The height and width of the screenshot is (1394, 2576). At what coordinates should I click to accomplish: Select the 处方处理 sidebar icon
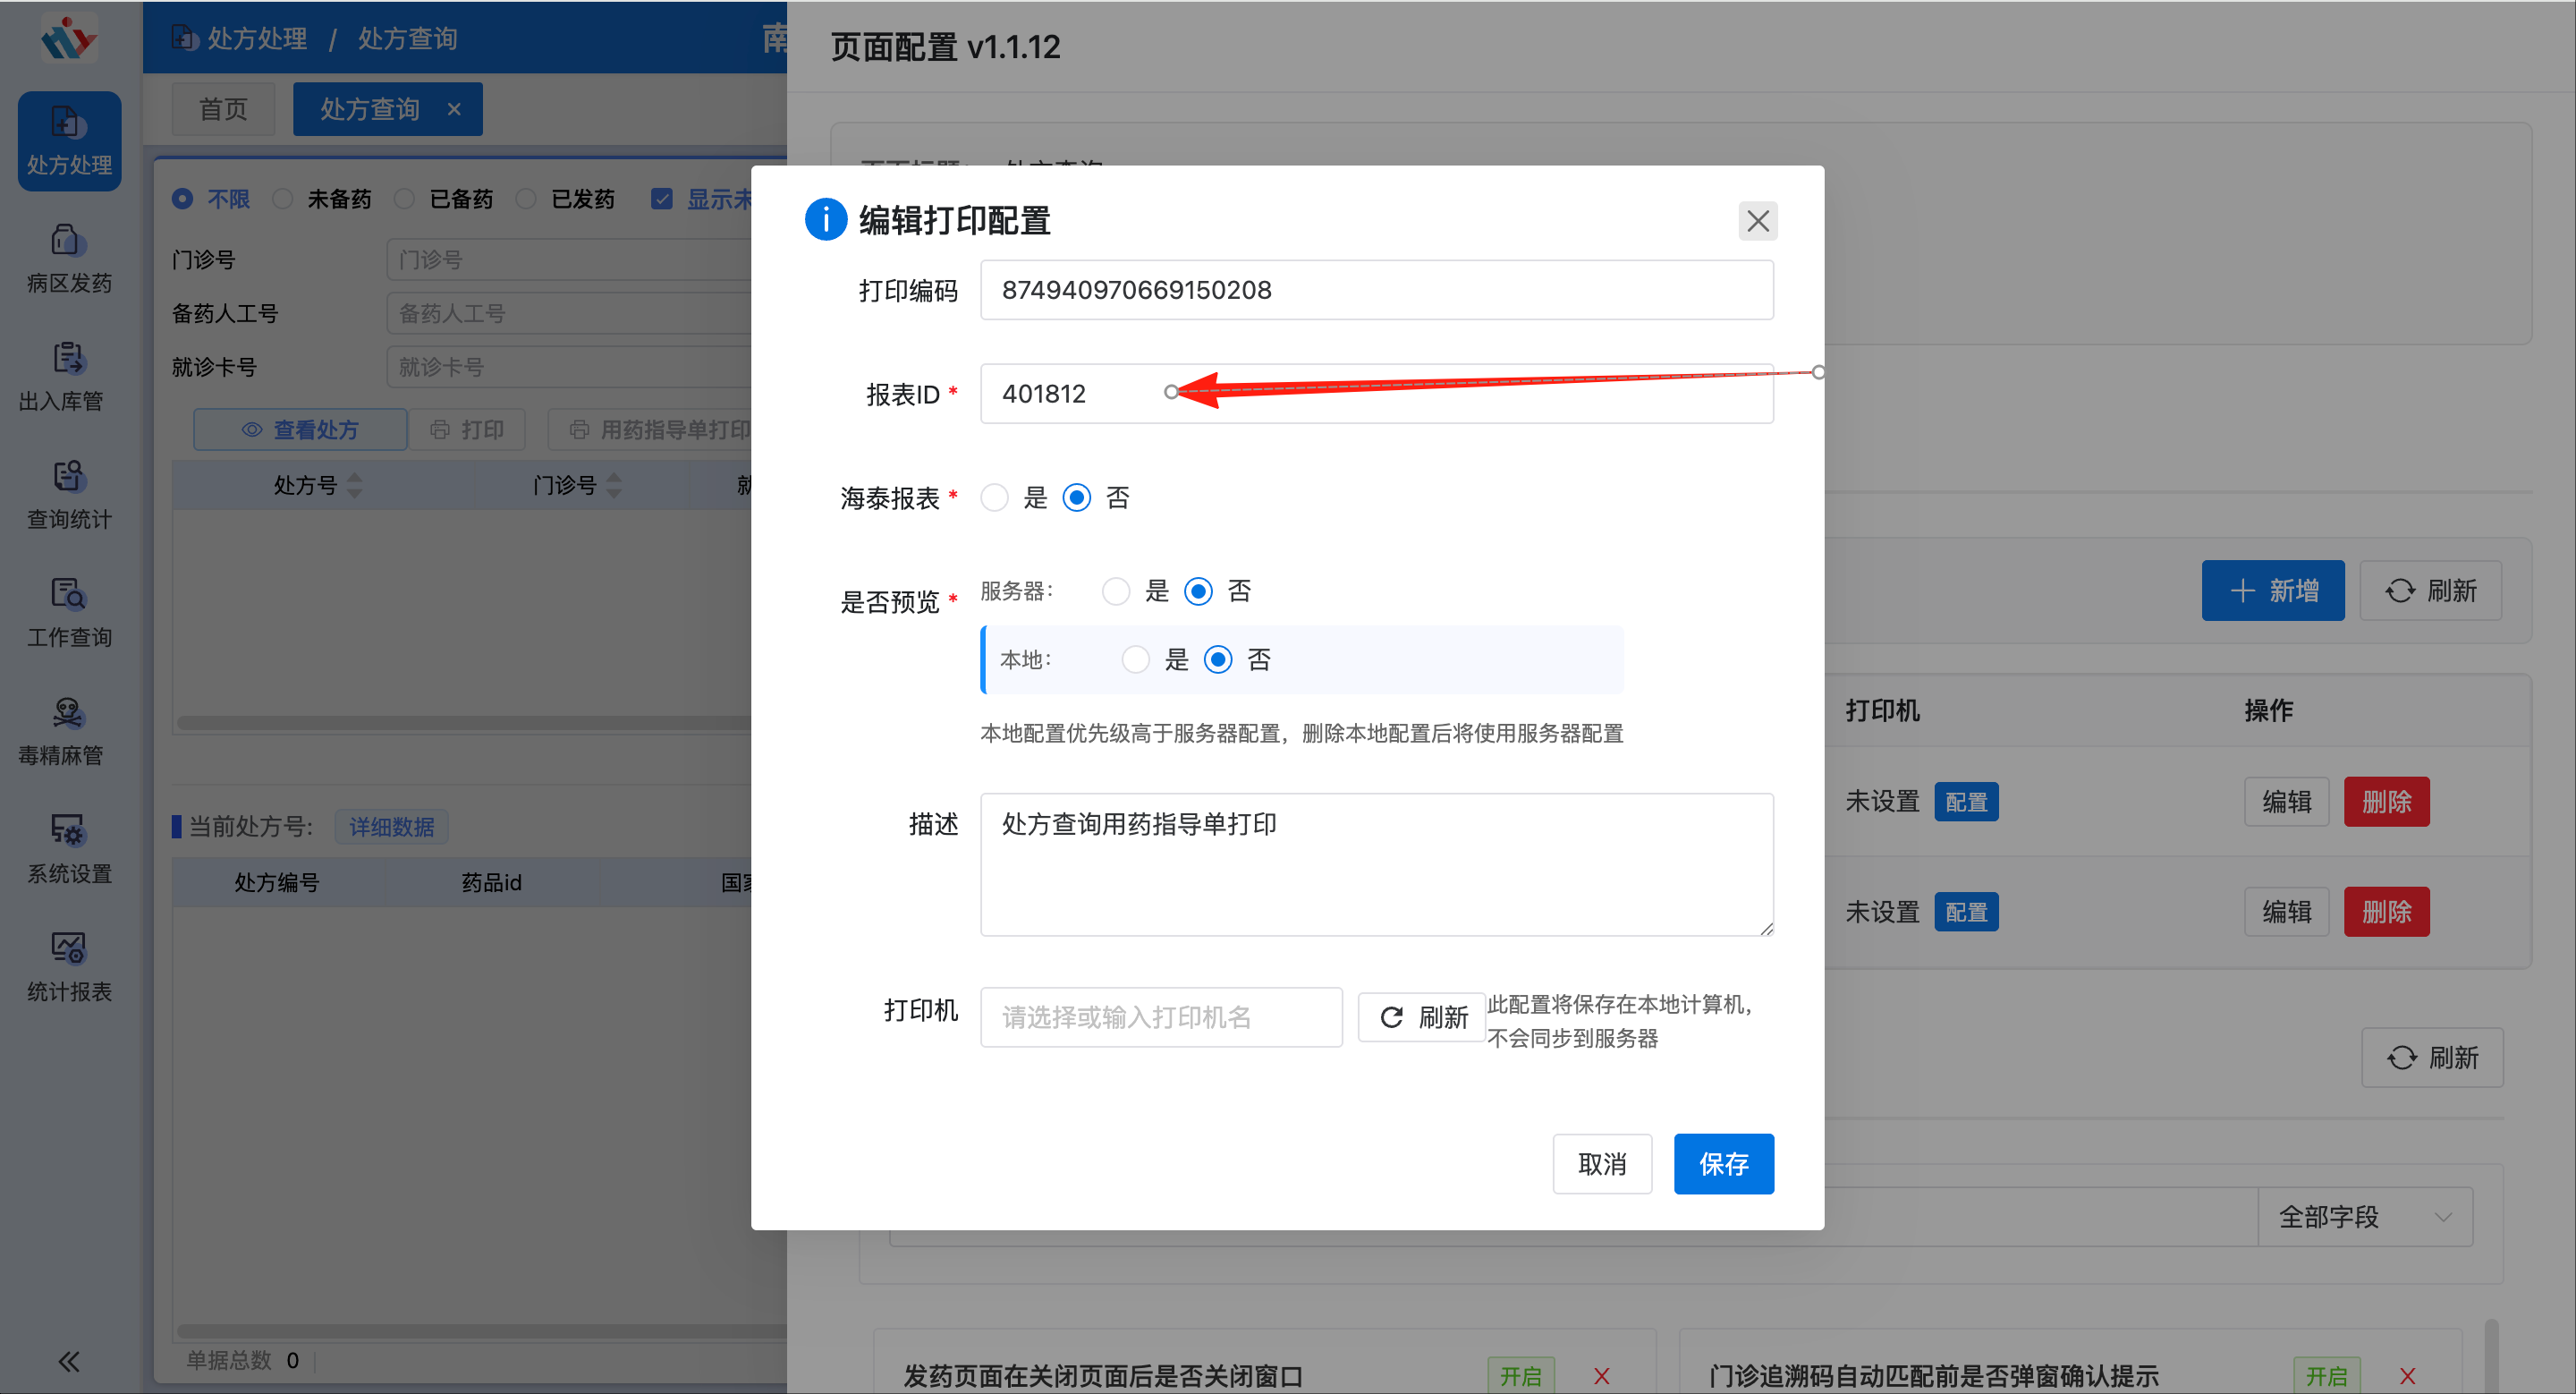pos(68,140)
